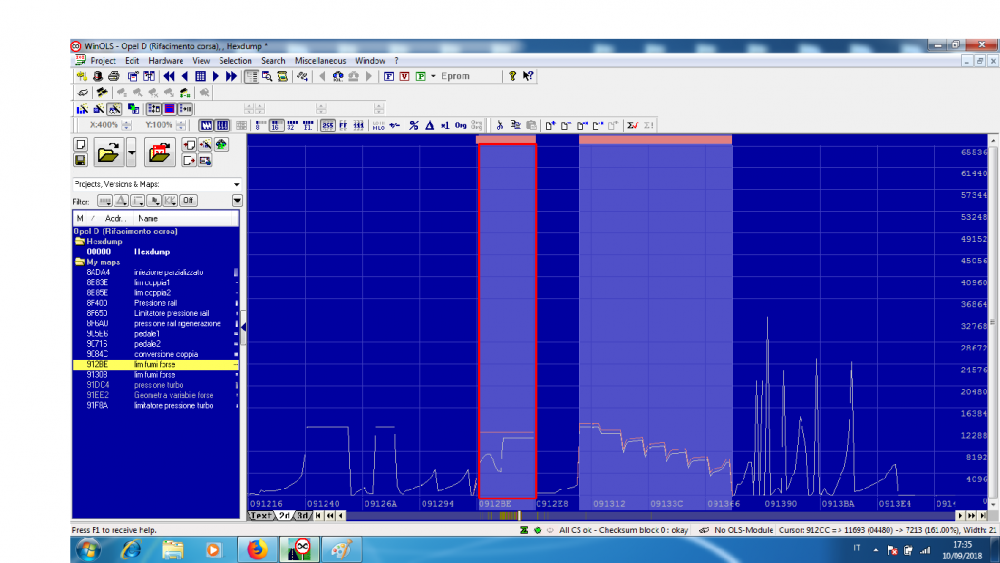Click the scissors cut icon
Screen dimensions: 1000x563
pos(499,126)
